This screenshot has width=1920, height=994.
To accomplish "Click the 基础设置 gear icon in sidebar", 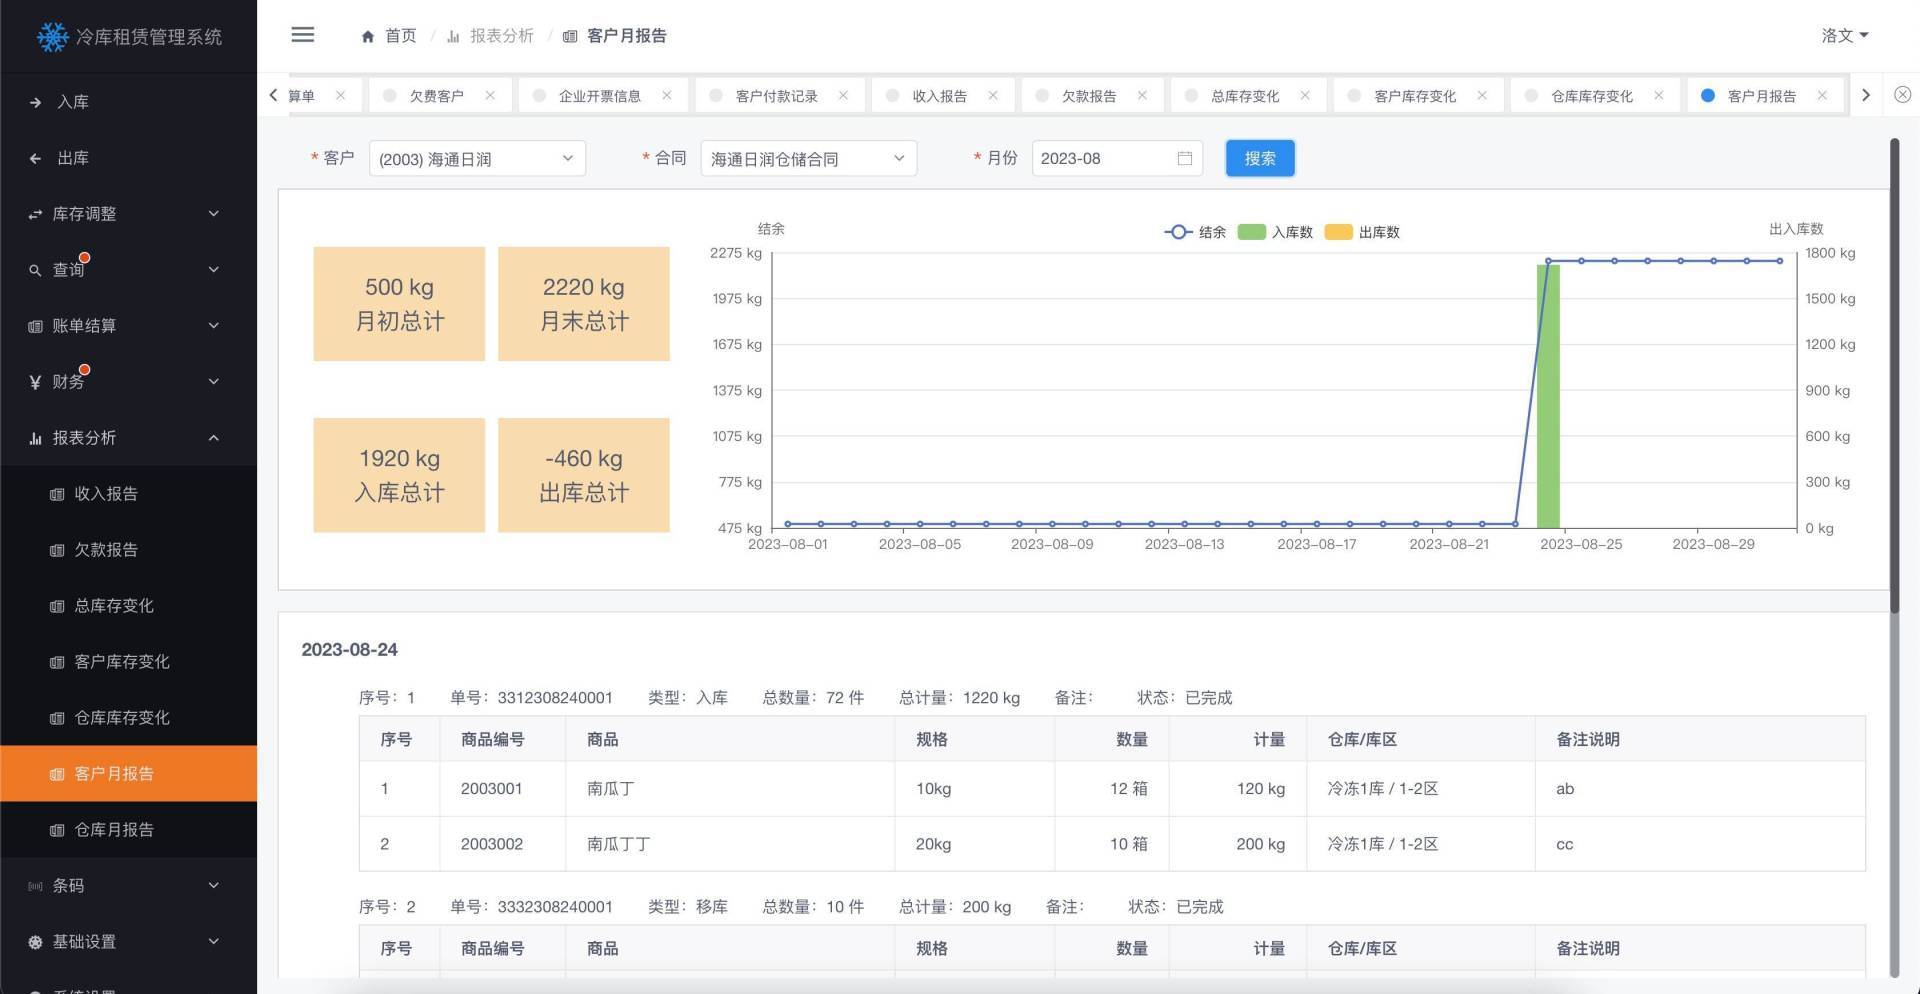I will [34, 941].
